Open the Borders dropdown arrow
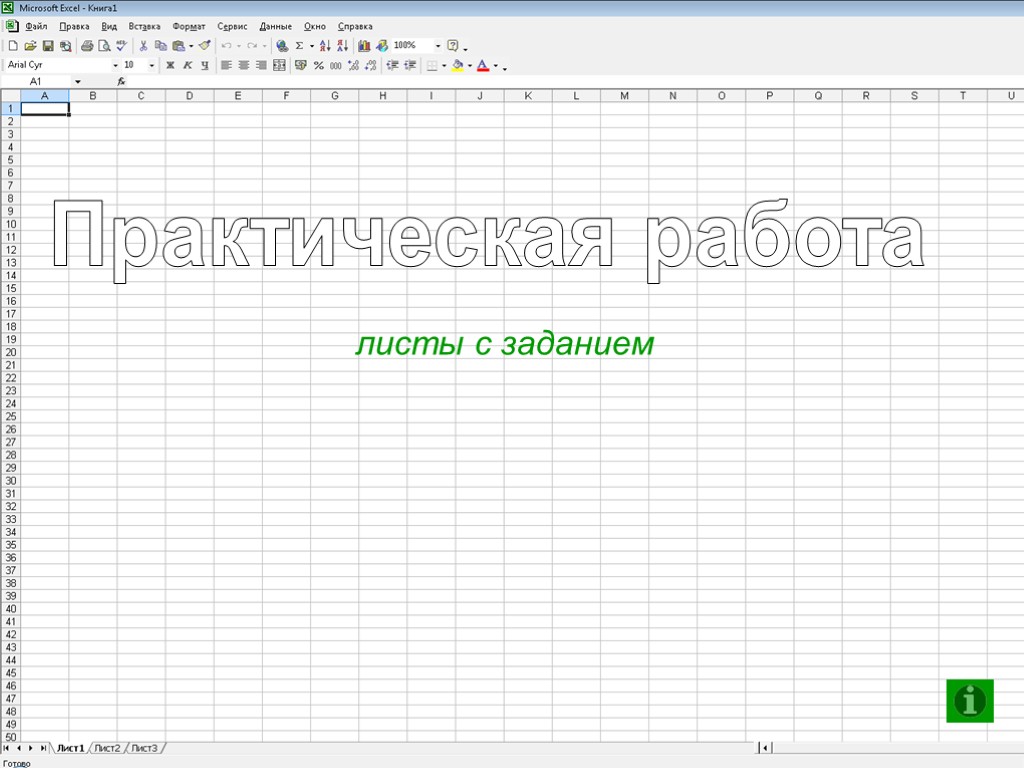The image size is (1024, 768). pos(444,65)
